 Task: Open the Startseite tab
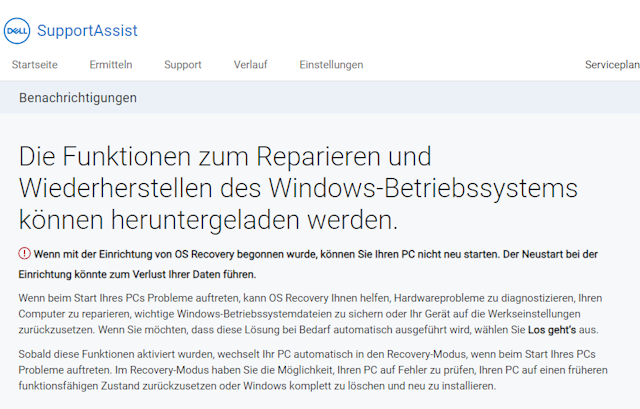[x=35, y=64]
